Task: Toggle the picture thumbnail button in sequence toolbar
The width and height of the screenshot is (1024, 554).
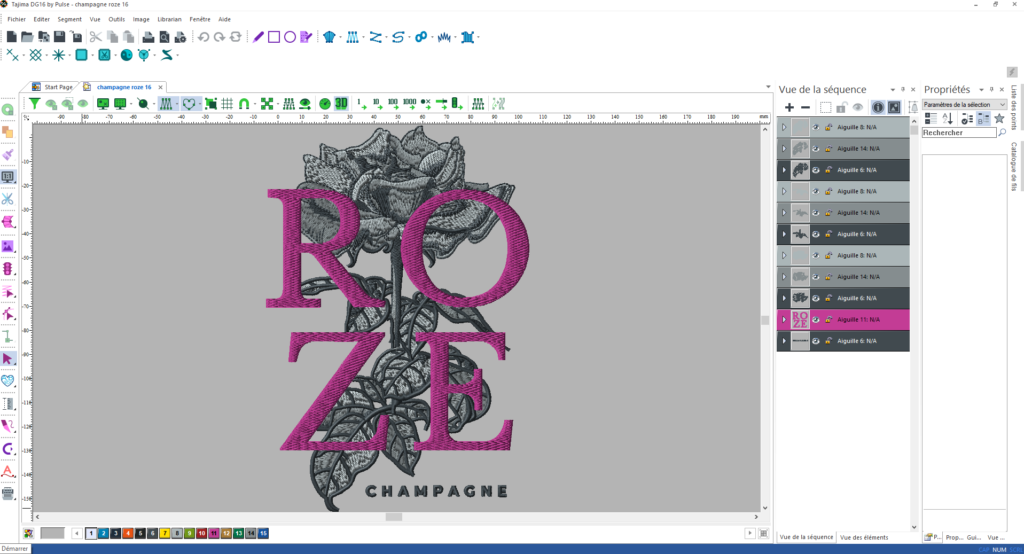Action: tap(894, 107)
